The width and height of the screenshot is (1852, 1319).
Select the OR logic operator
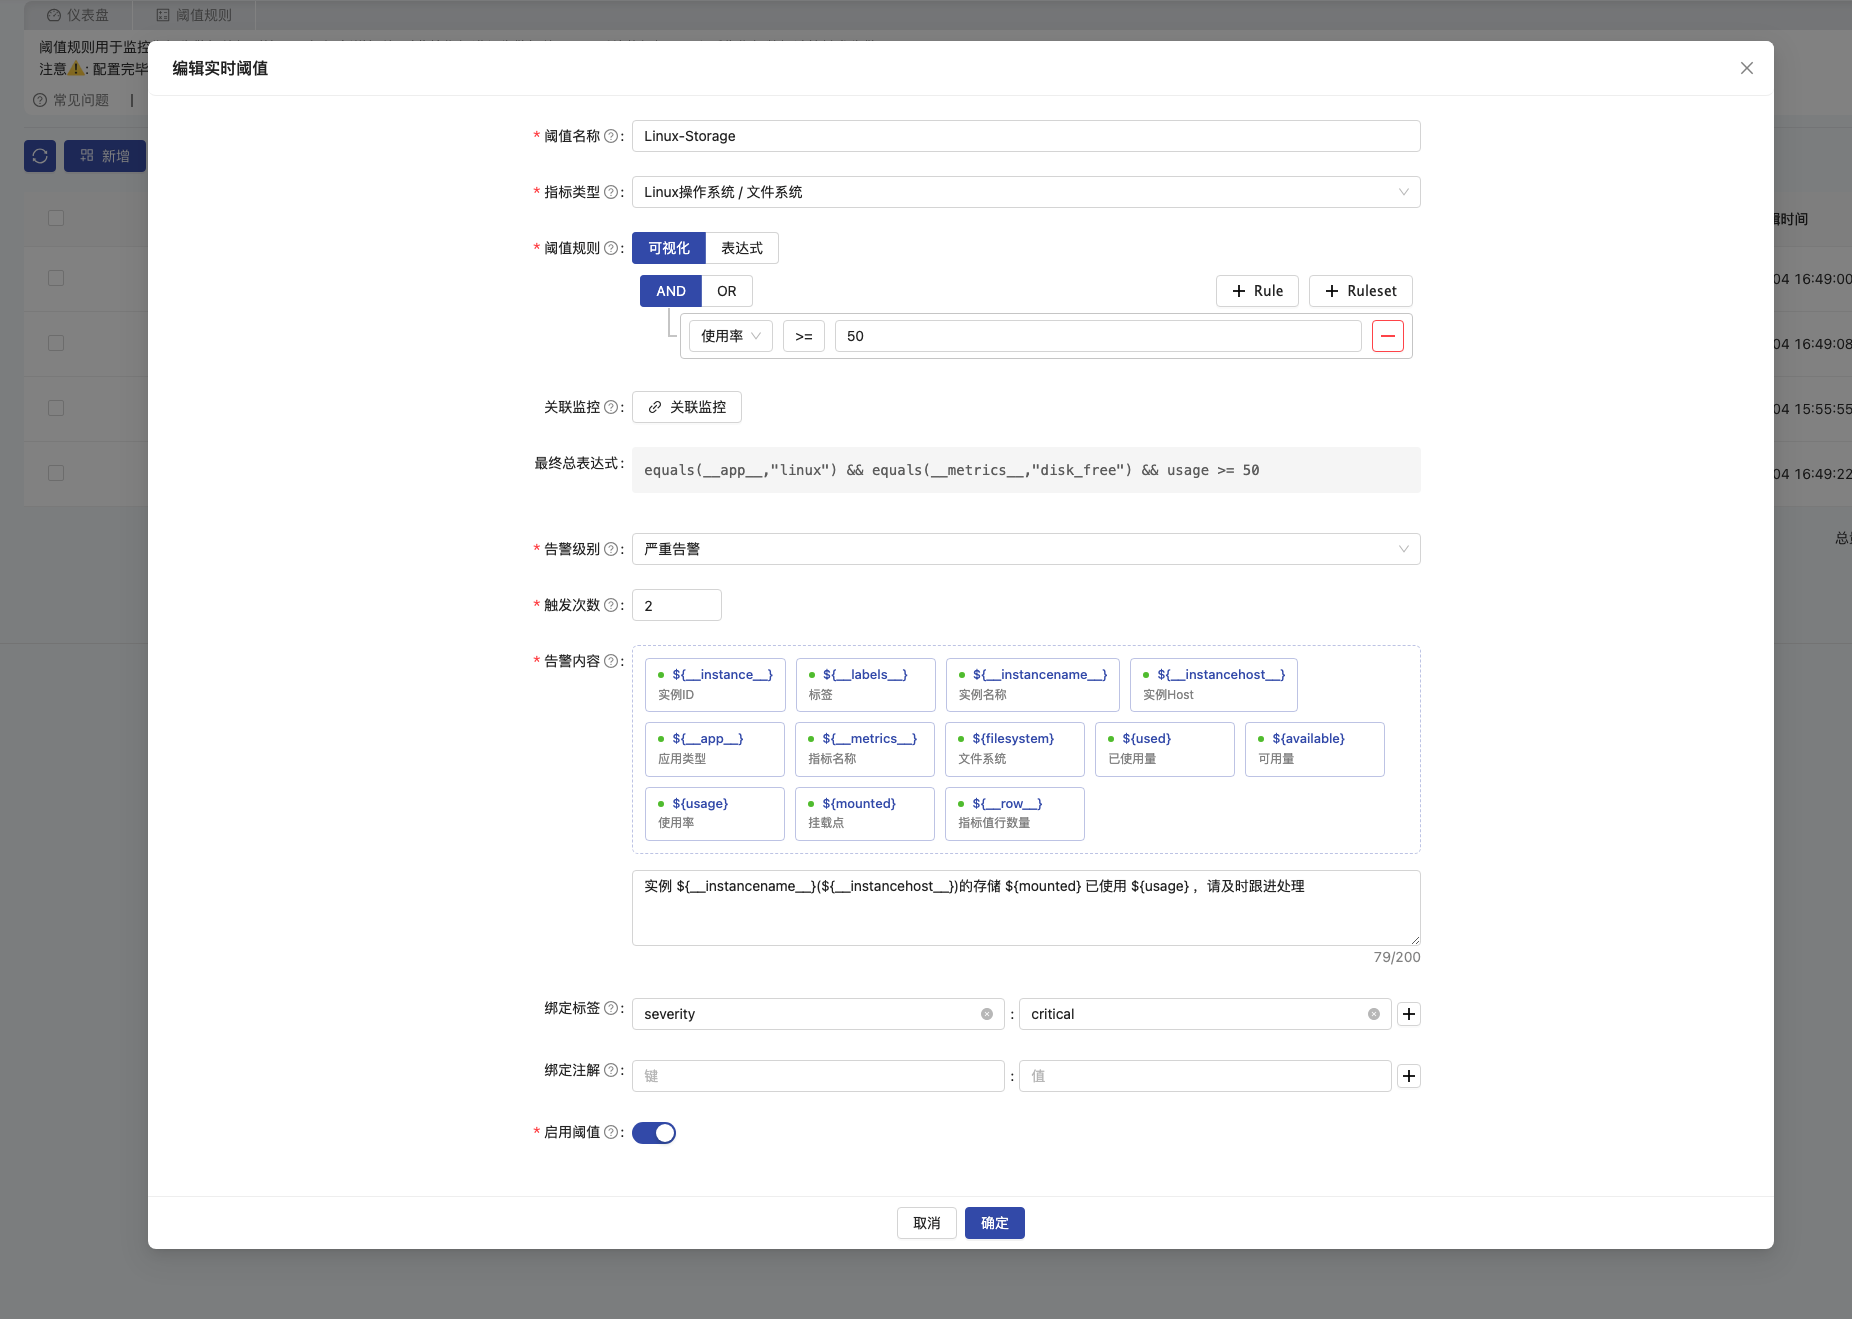click(726, 291)
